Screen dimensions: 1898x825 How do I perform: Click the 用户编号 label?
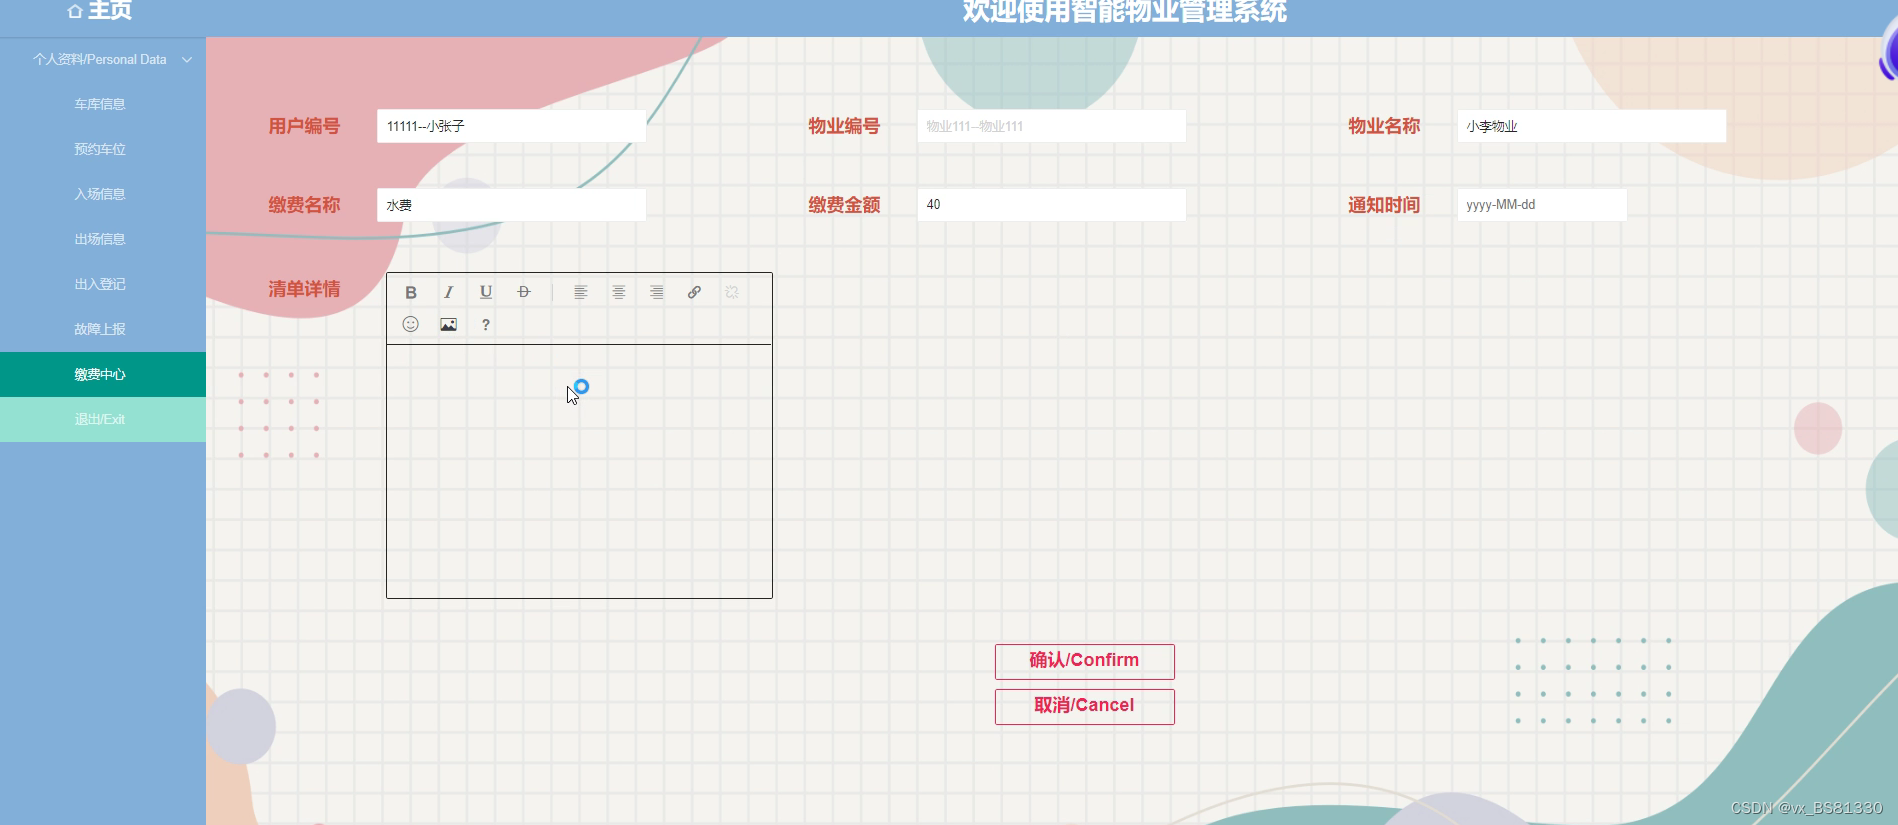[x=304, y=126]
